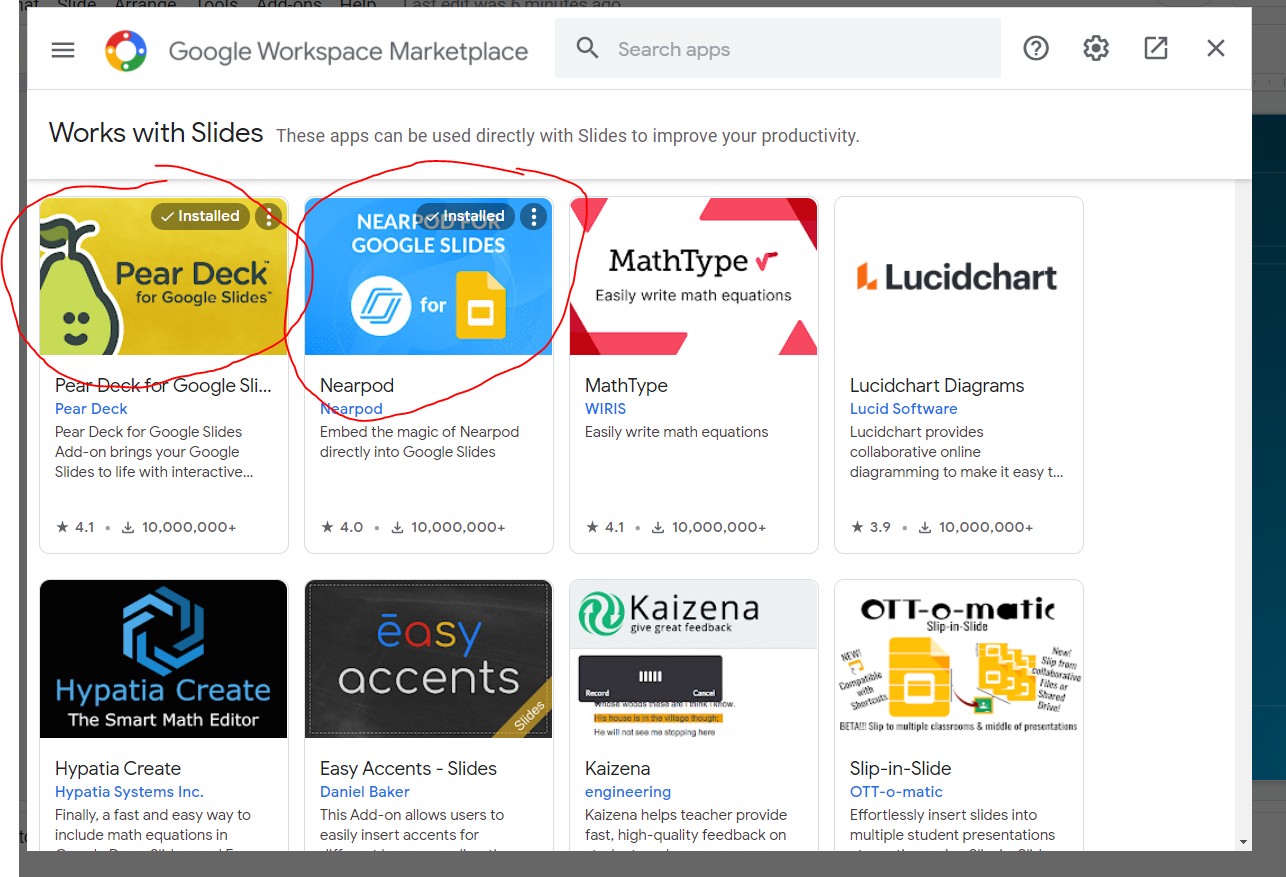Viewport: 1286px width, 877px height.
Task: Click 'Embed the magic of Nearpod' description
Action: pos(420,442)
